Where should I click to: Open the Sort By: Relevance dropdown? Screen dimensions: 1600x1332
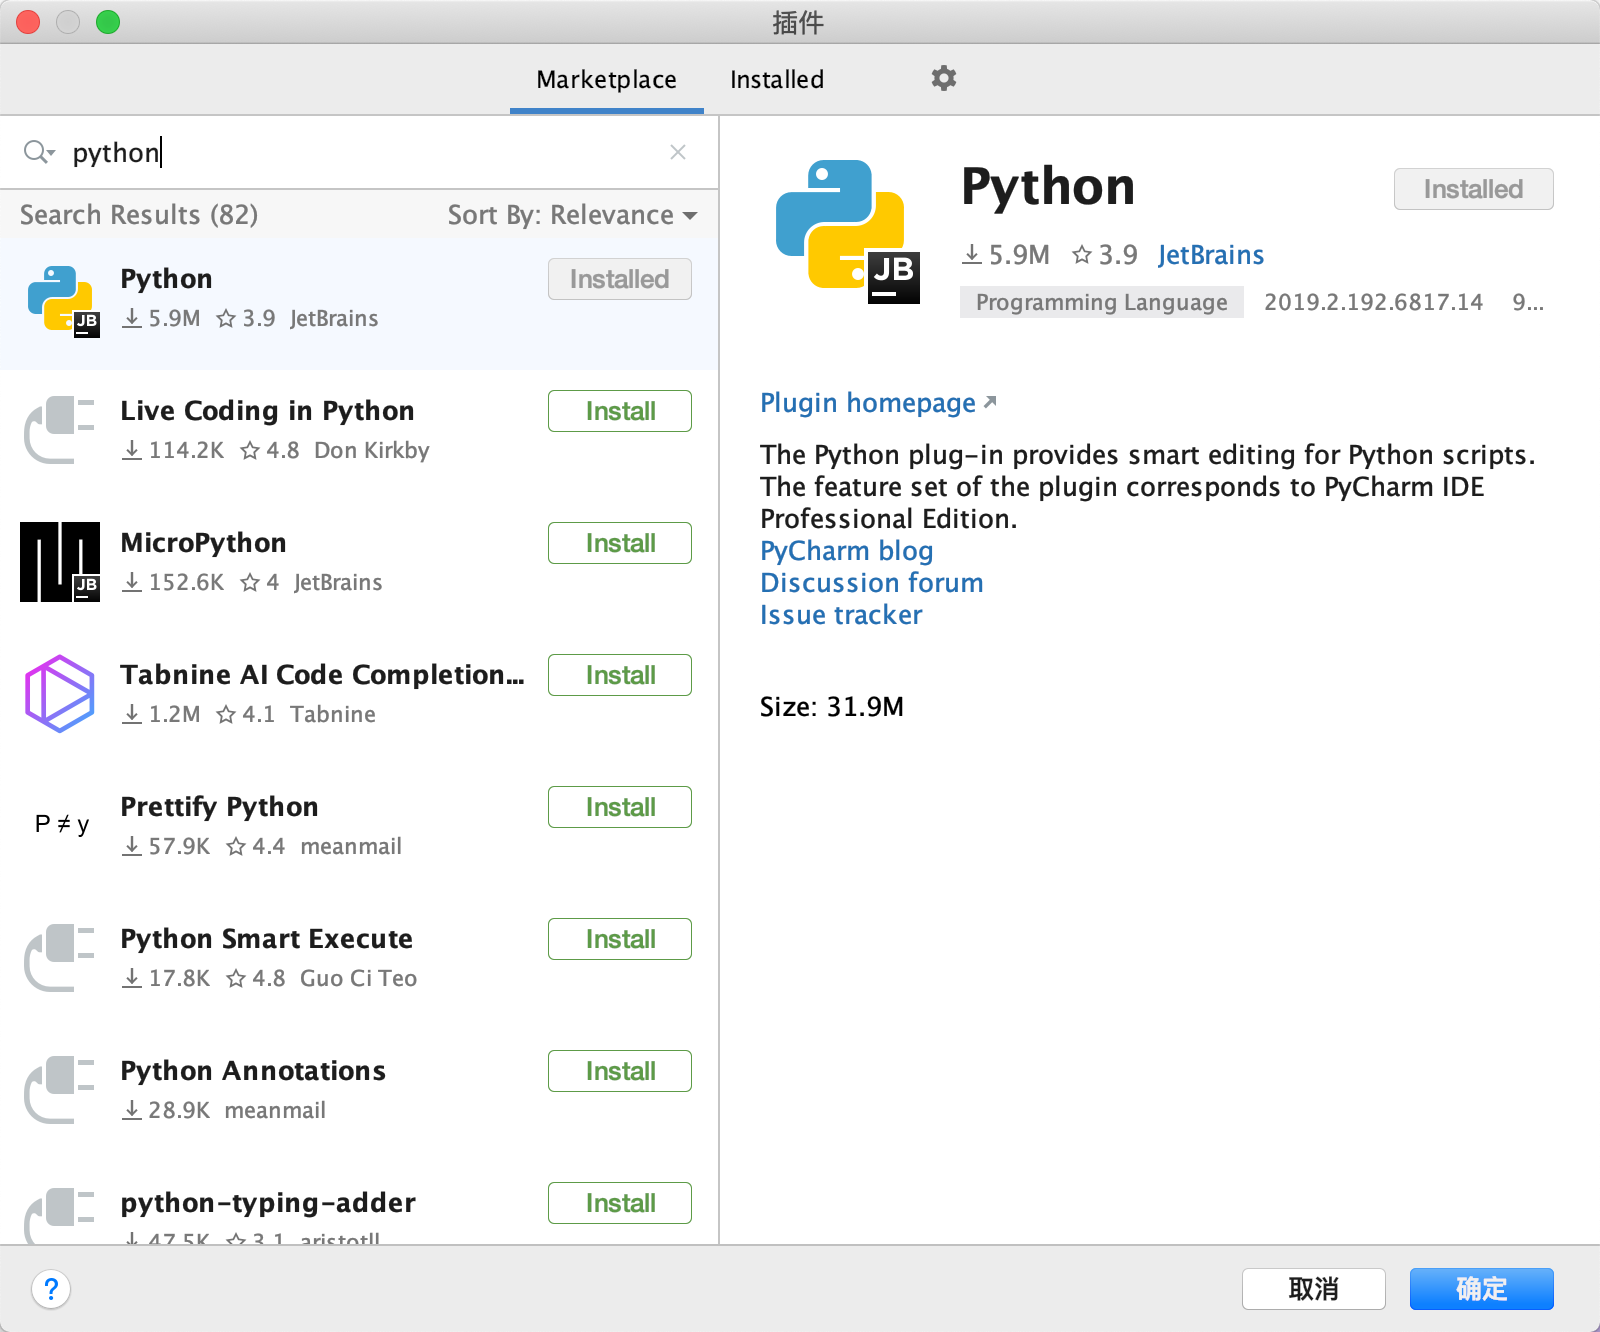[572, 215]
